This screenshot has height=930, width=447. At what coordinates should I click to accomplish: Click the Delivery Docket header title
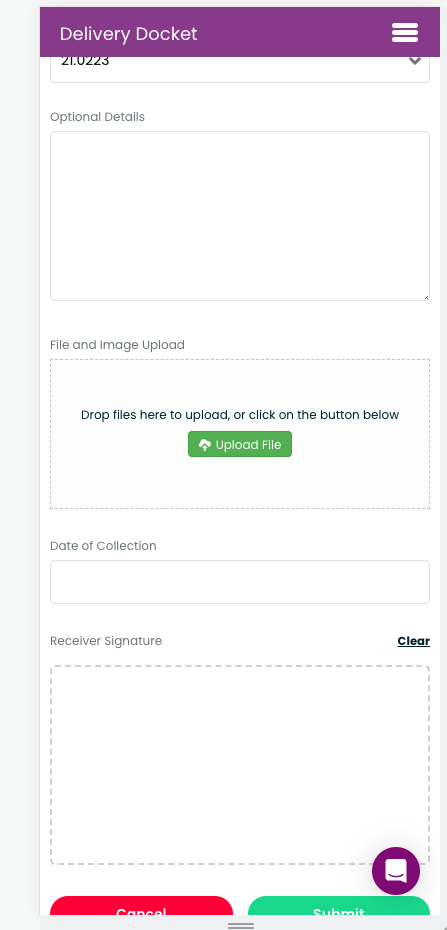point(129,34)
